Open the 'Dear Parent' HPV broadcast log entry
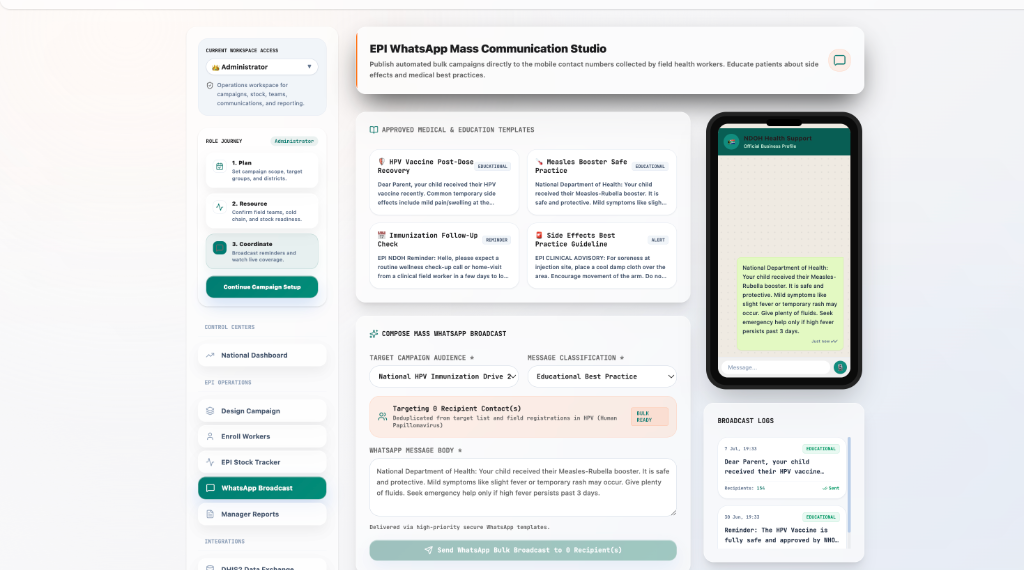 pos(782,467)
